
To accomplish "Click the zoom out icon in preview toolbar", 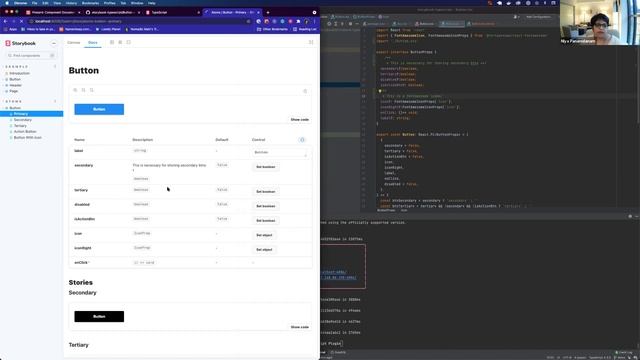I will coord(83,90).
